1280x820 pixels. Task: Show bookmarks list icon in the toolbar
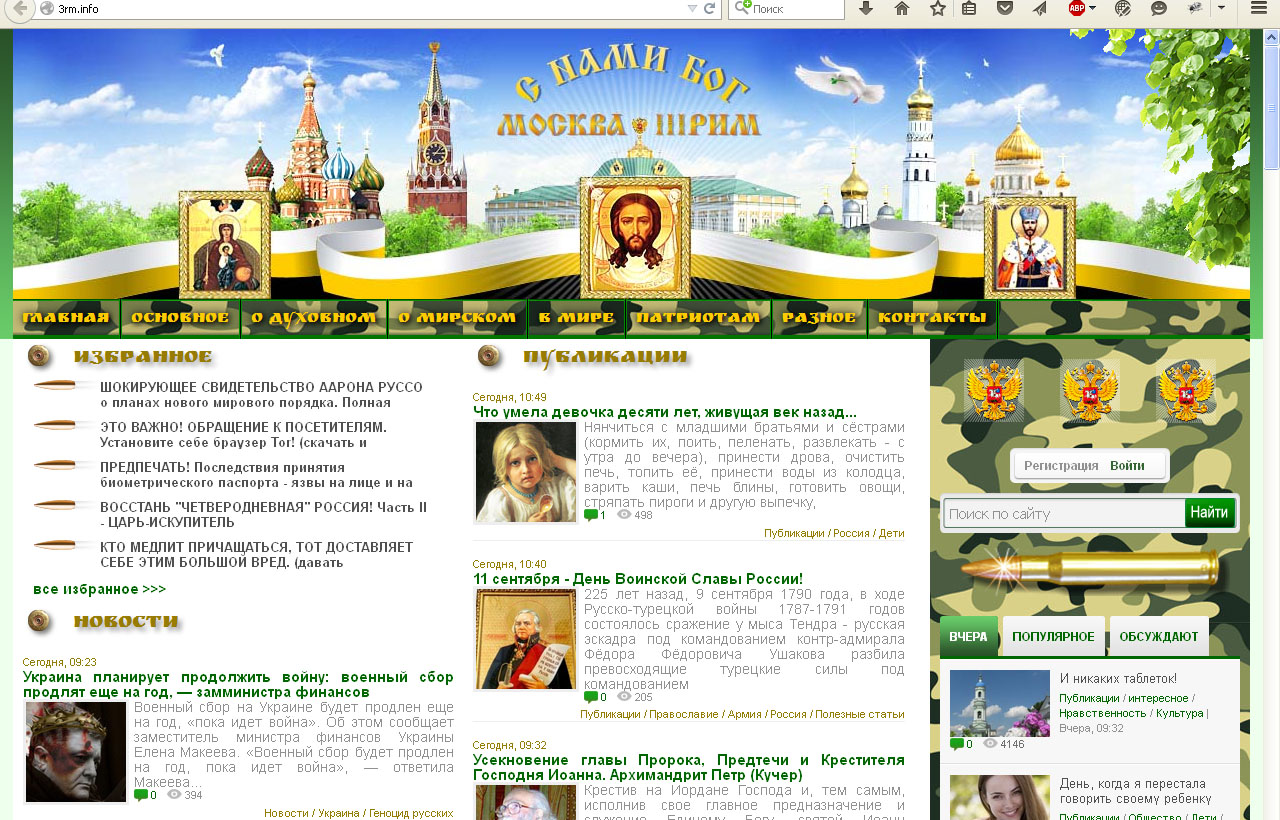point(969,8)
